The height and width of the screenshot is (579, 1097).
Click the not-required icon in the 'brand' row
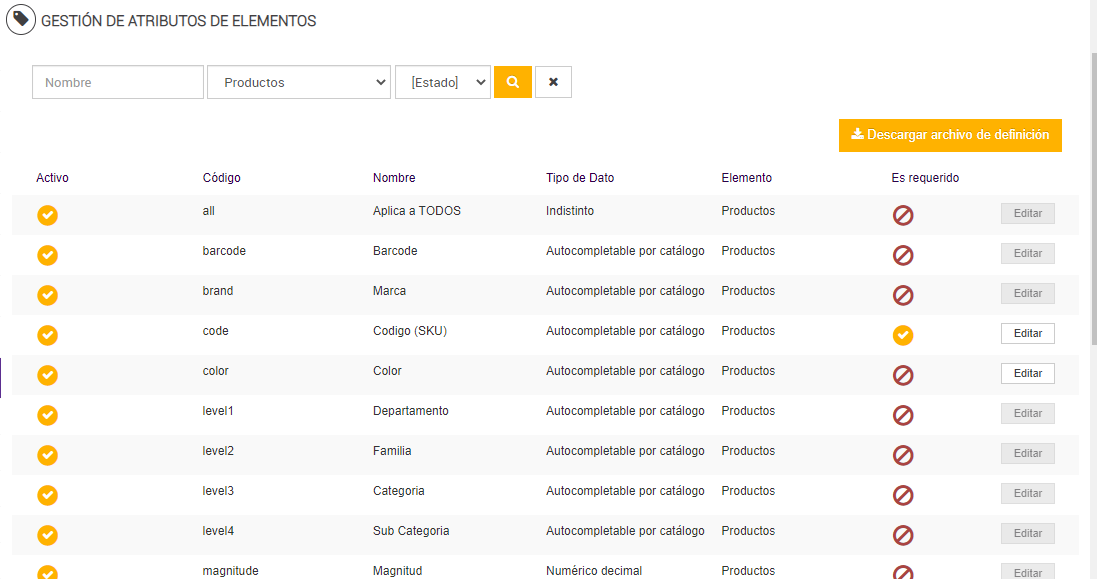[903, 295]
